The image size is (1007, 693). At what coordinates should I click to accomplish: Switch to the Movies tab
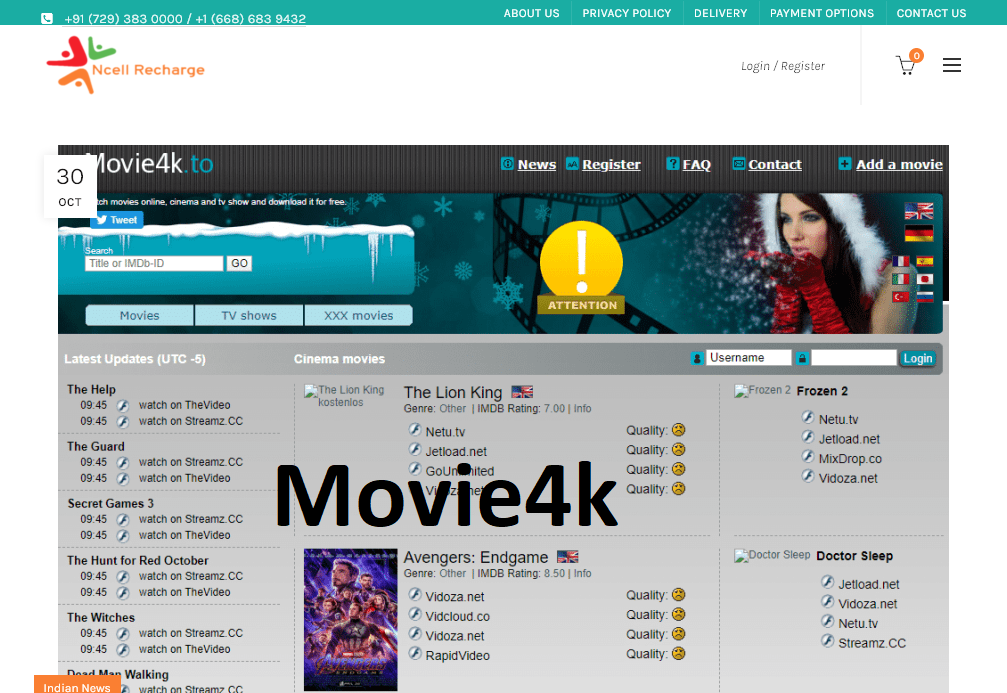click(139, 315)
